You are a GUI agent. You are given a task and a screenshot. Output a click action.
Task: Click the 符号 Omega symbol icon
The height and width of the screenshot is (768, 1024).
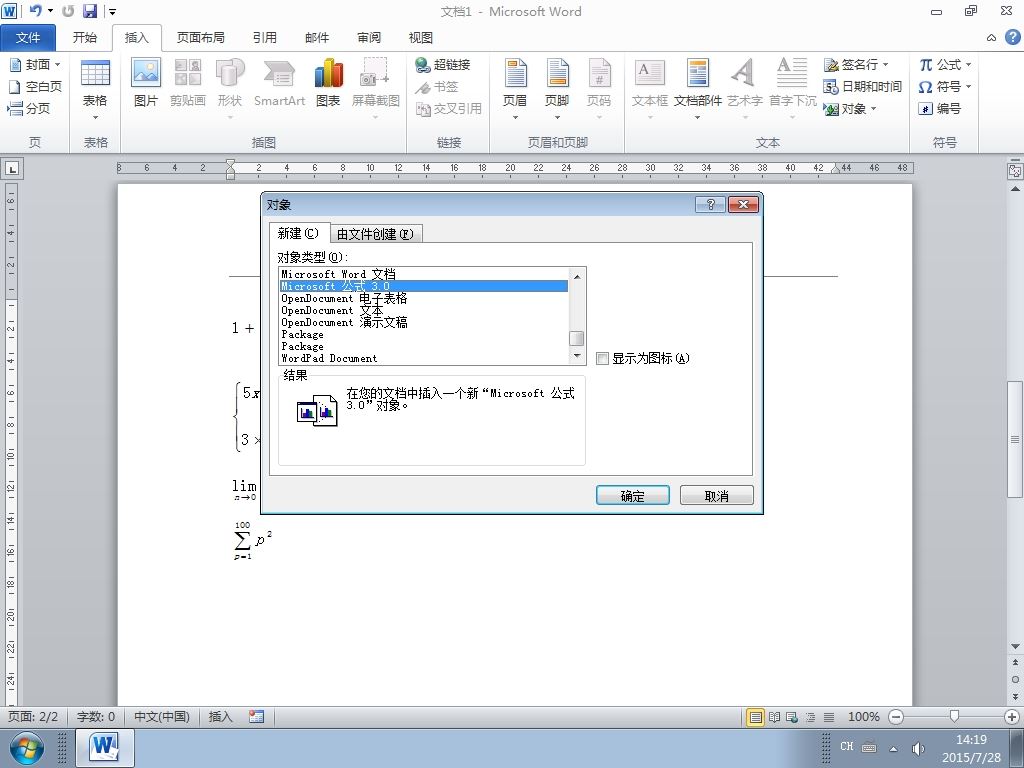click(x=925, y=86)
